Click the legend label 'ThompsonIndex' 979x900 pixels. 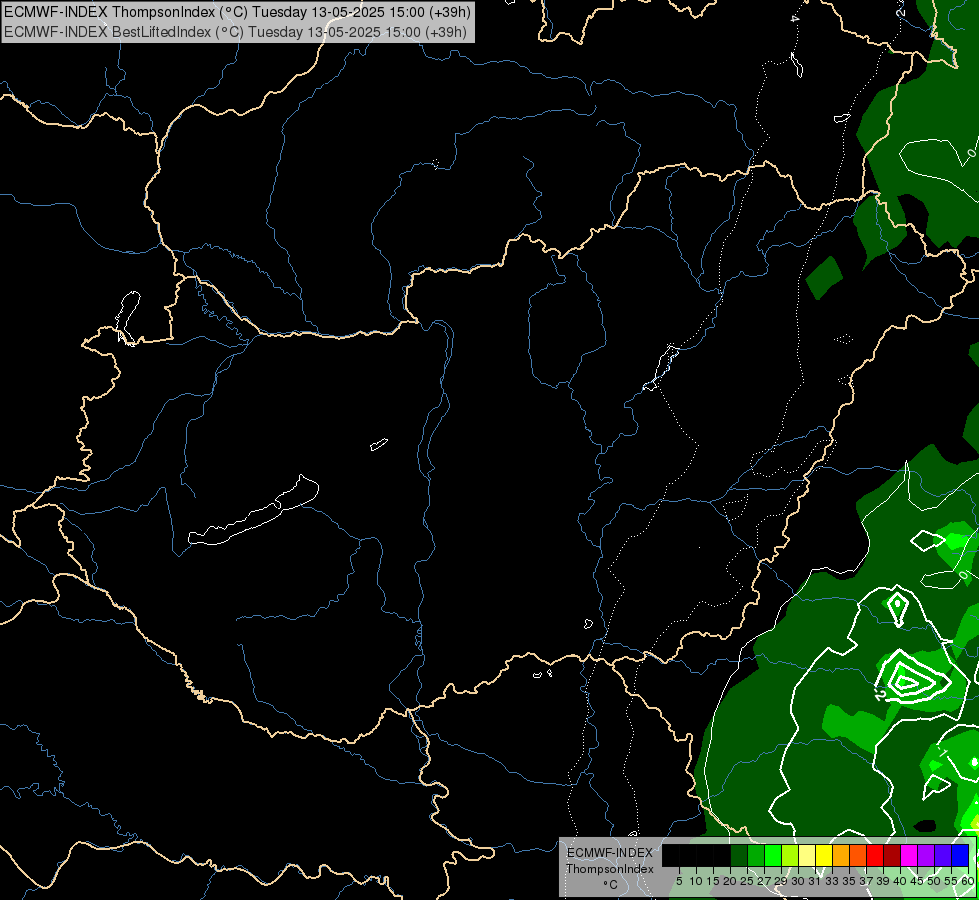pos(610,869)
